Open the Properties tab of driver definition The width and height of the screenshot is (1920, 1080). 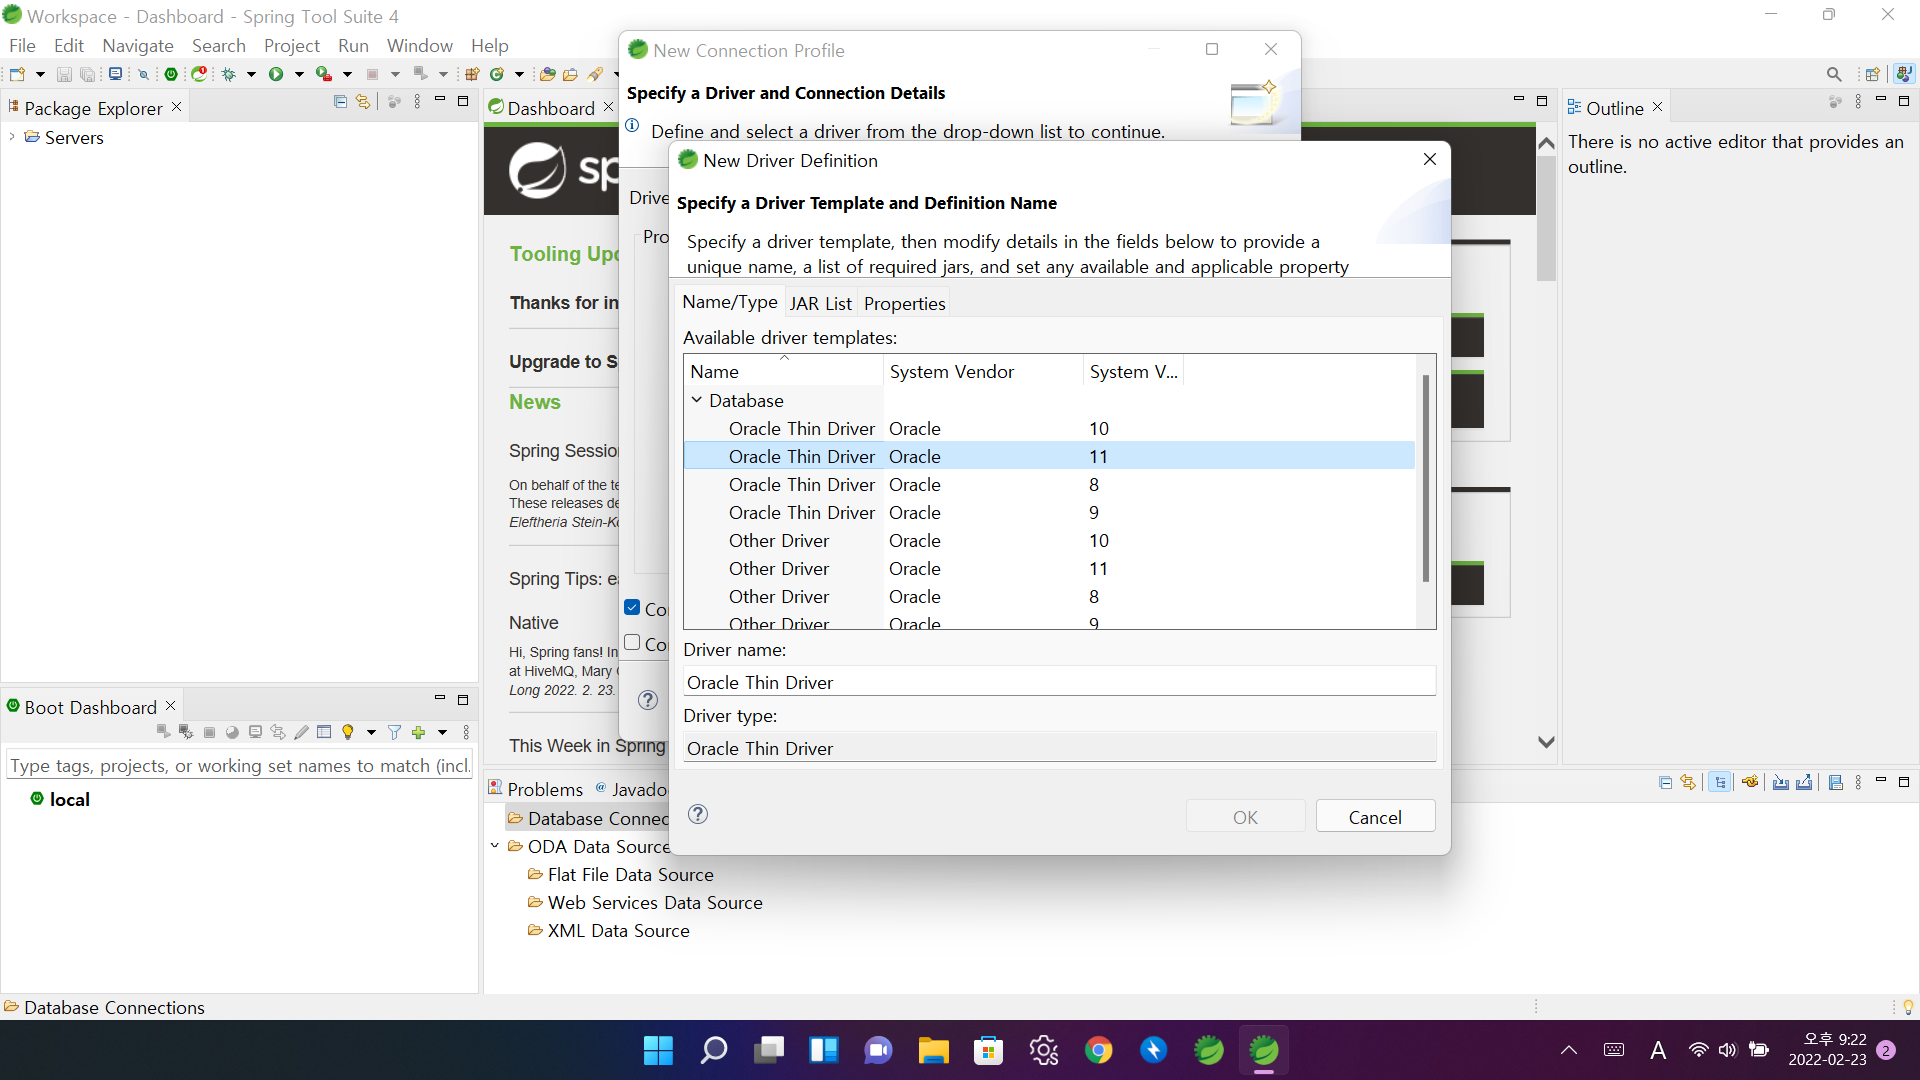point(904,303)
